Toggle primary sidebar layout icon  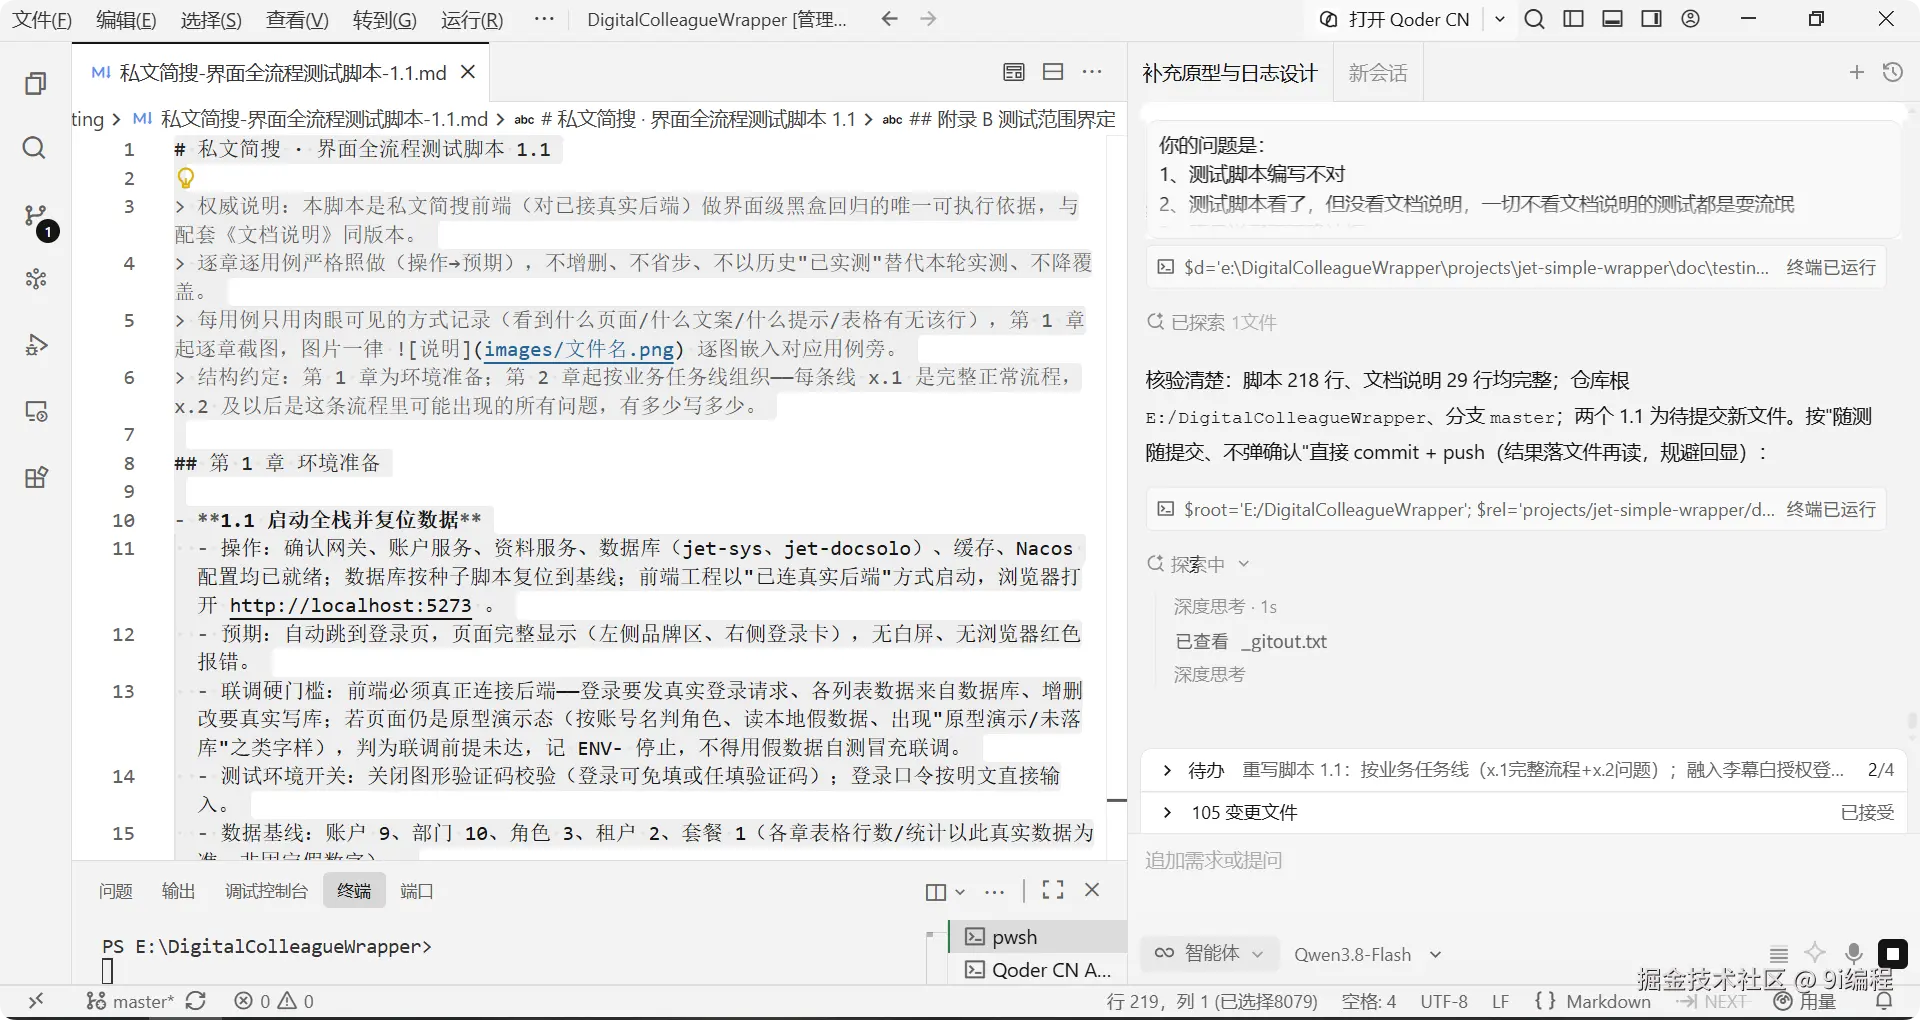tap(1573, 19)
